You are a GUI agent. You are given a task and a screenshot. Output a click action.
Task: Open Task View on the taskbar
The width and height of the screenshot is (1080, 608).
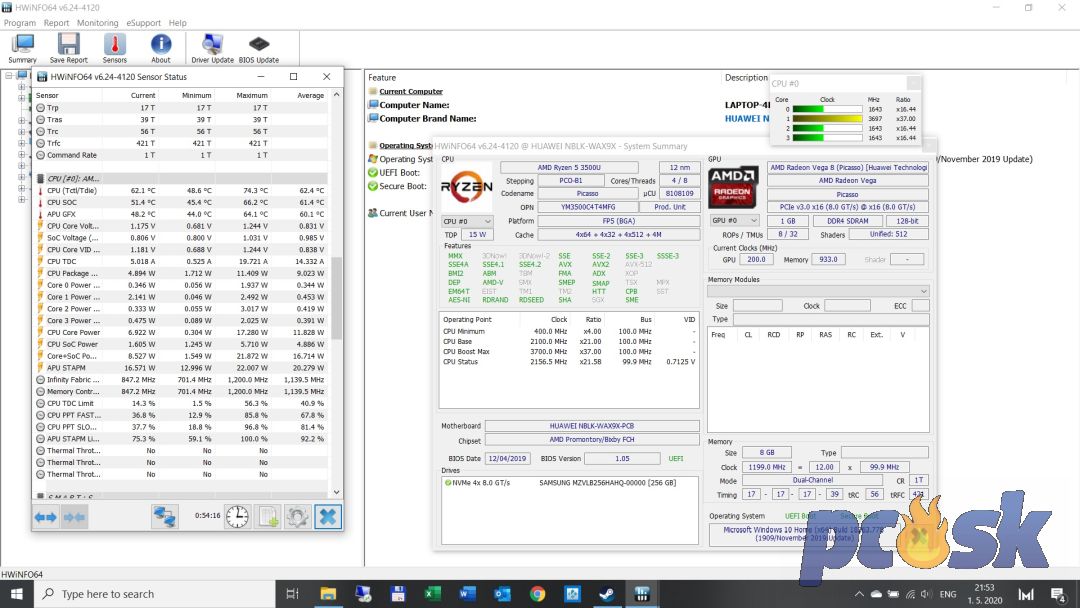tap(292, 594)
